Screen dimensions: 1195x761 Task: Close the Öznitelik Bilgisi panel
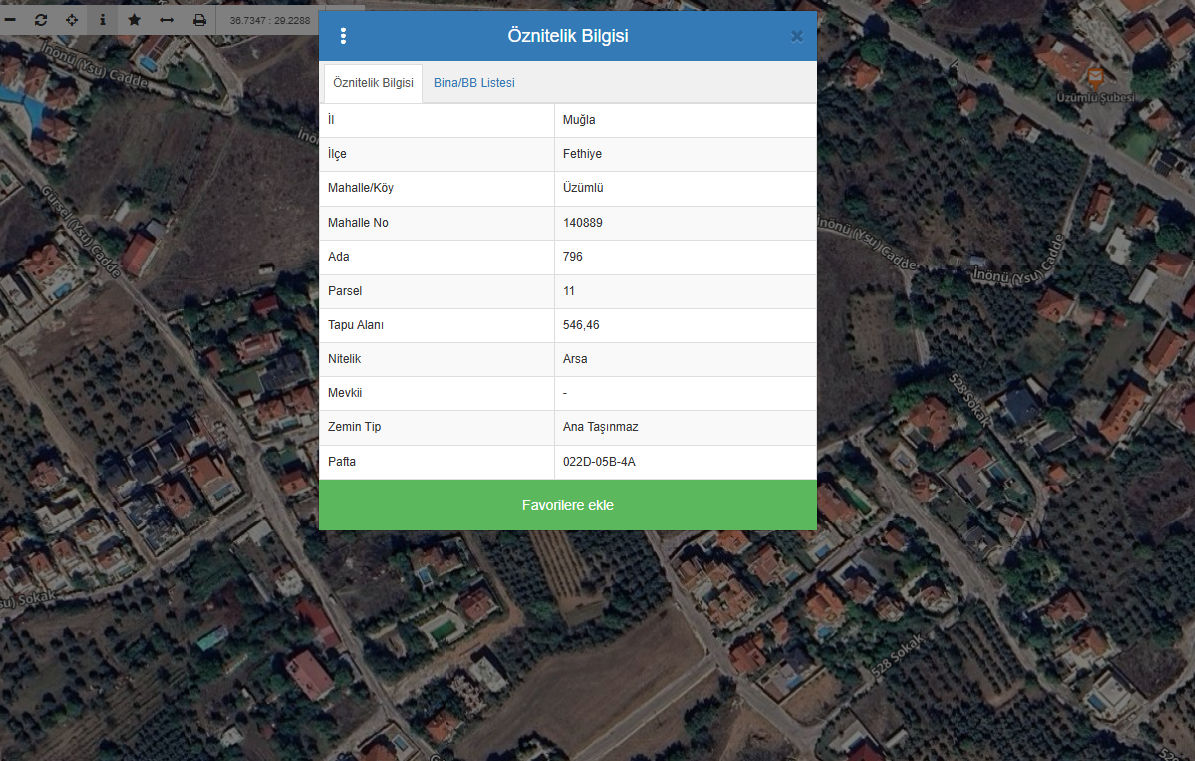(797, 37)
